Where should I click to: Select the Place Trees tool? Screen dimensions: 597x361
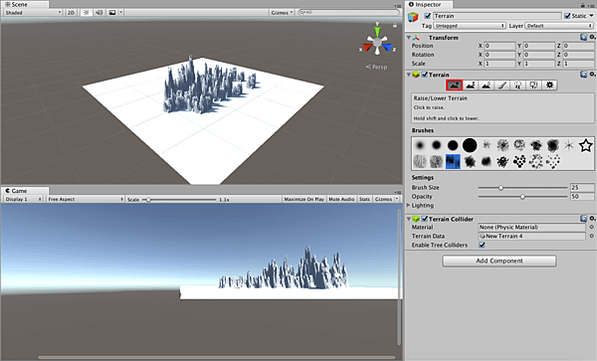(518, 85)
